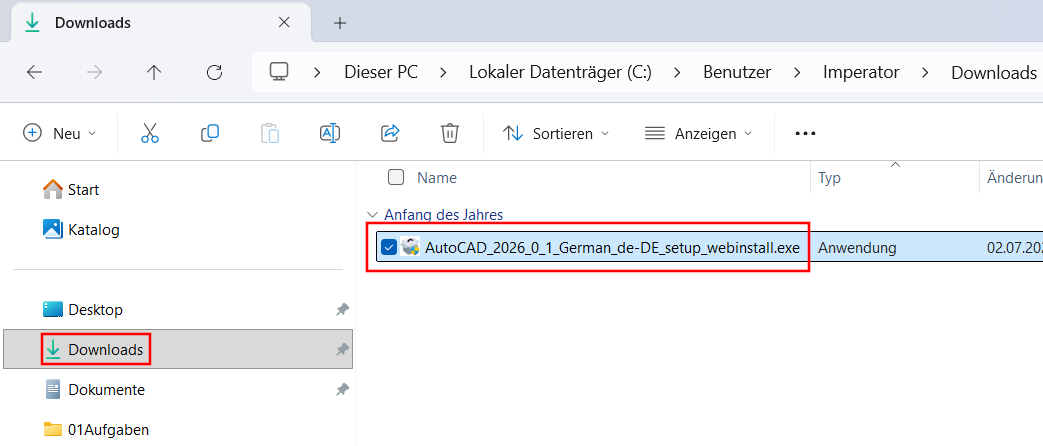Click the Rename icon in toolbar
The image size is (1043, 446).
[x=330, y=133]
